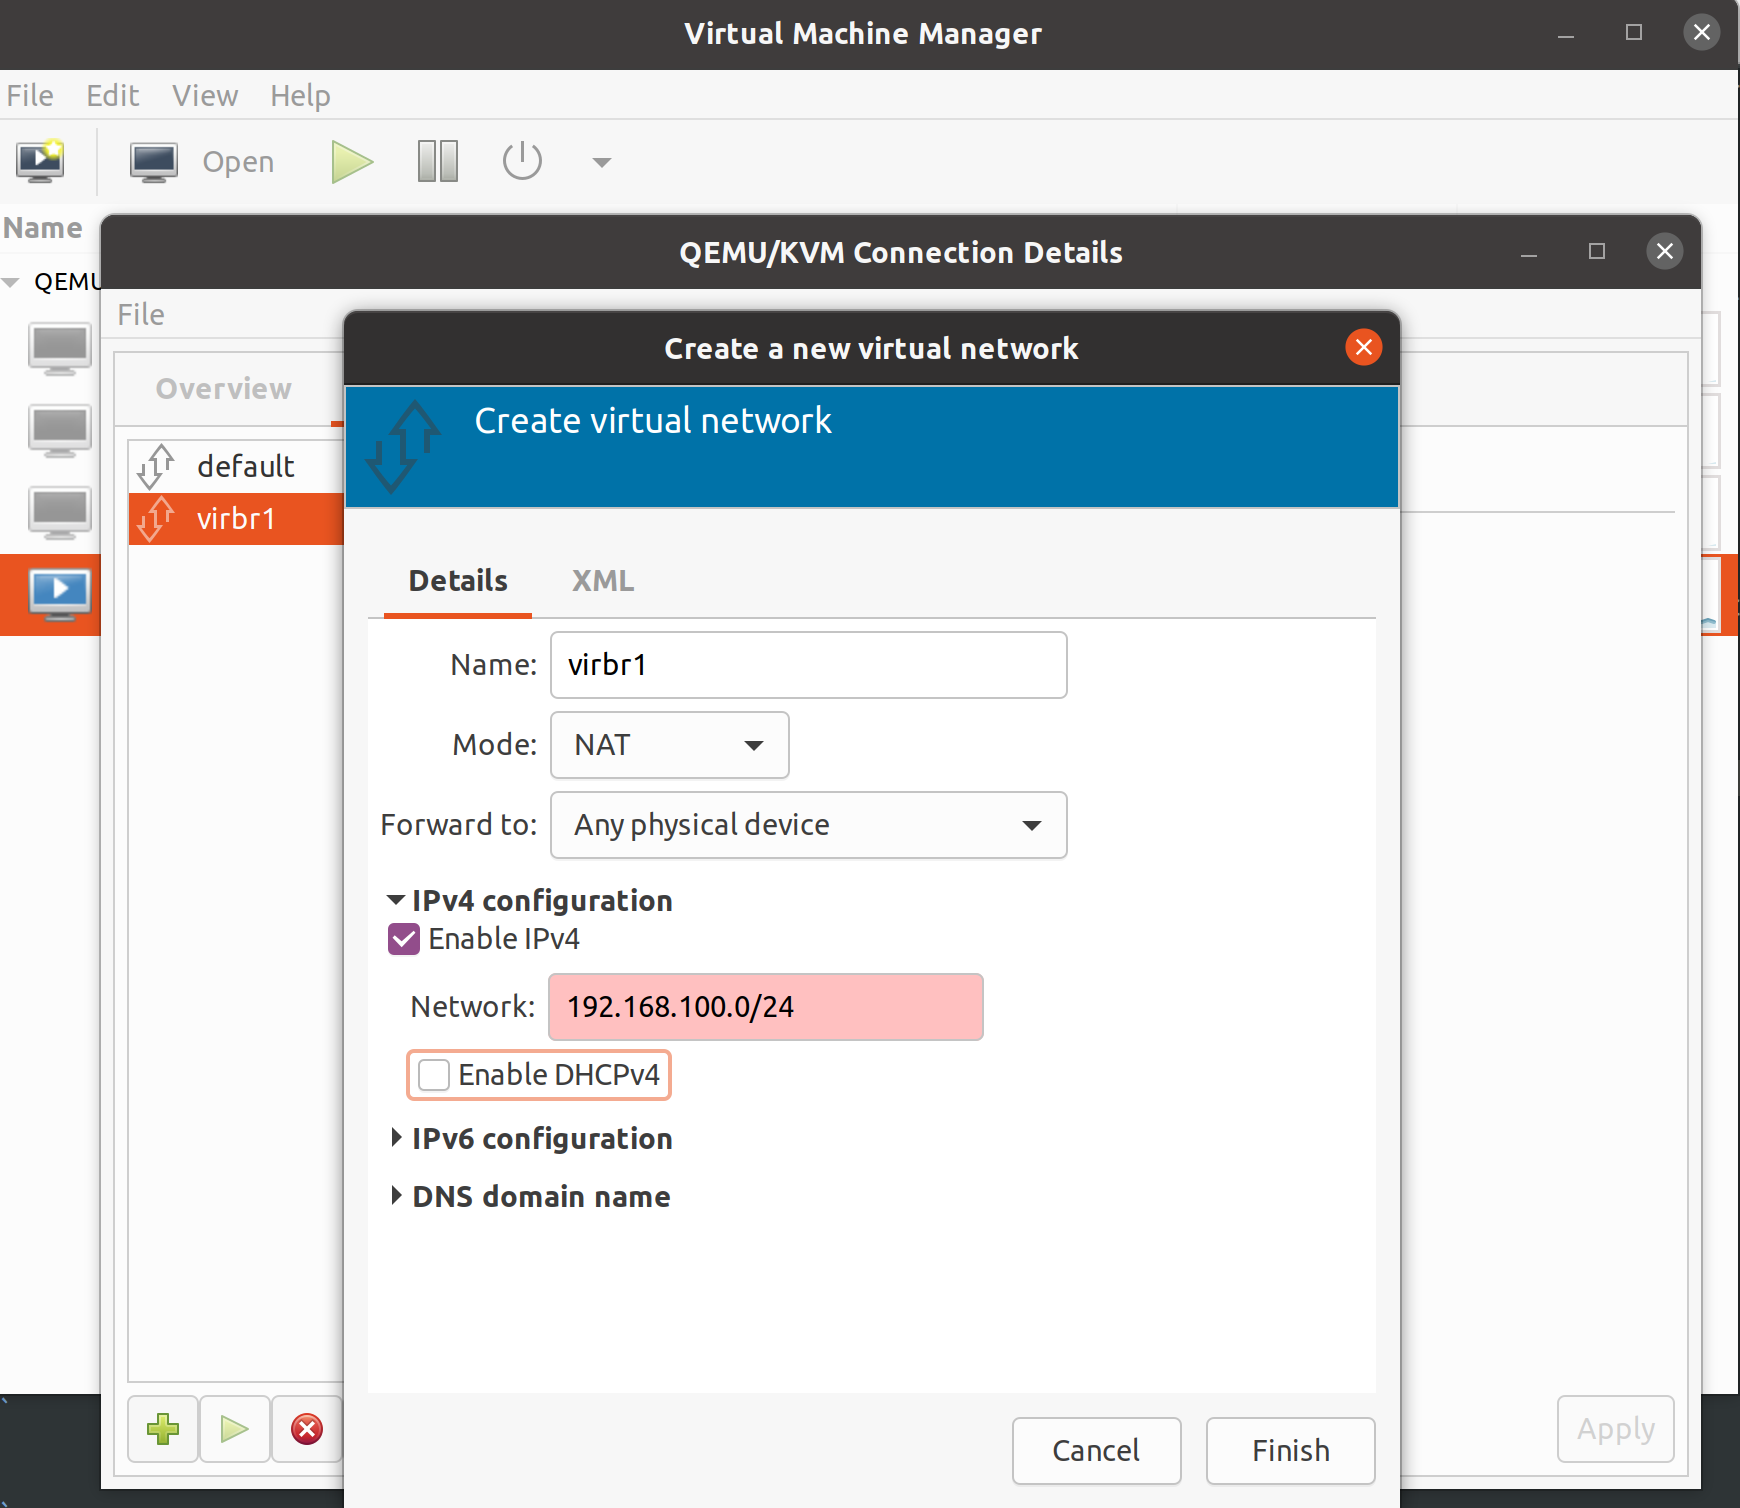
Task: Open the selected VM console
Action: (202, 161)
